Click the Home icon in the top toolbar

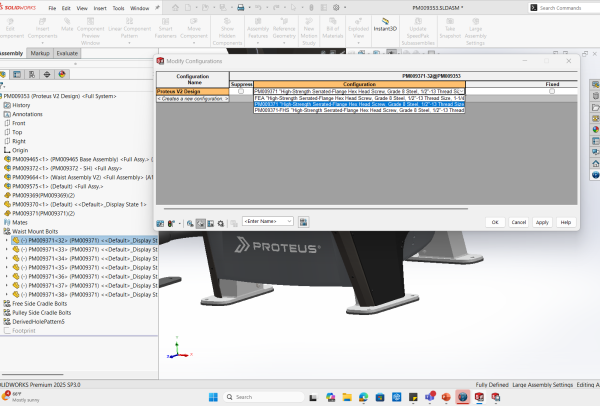click(x=175, y=8)
